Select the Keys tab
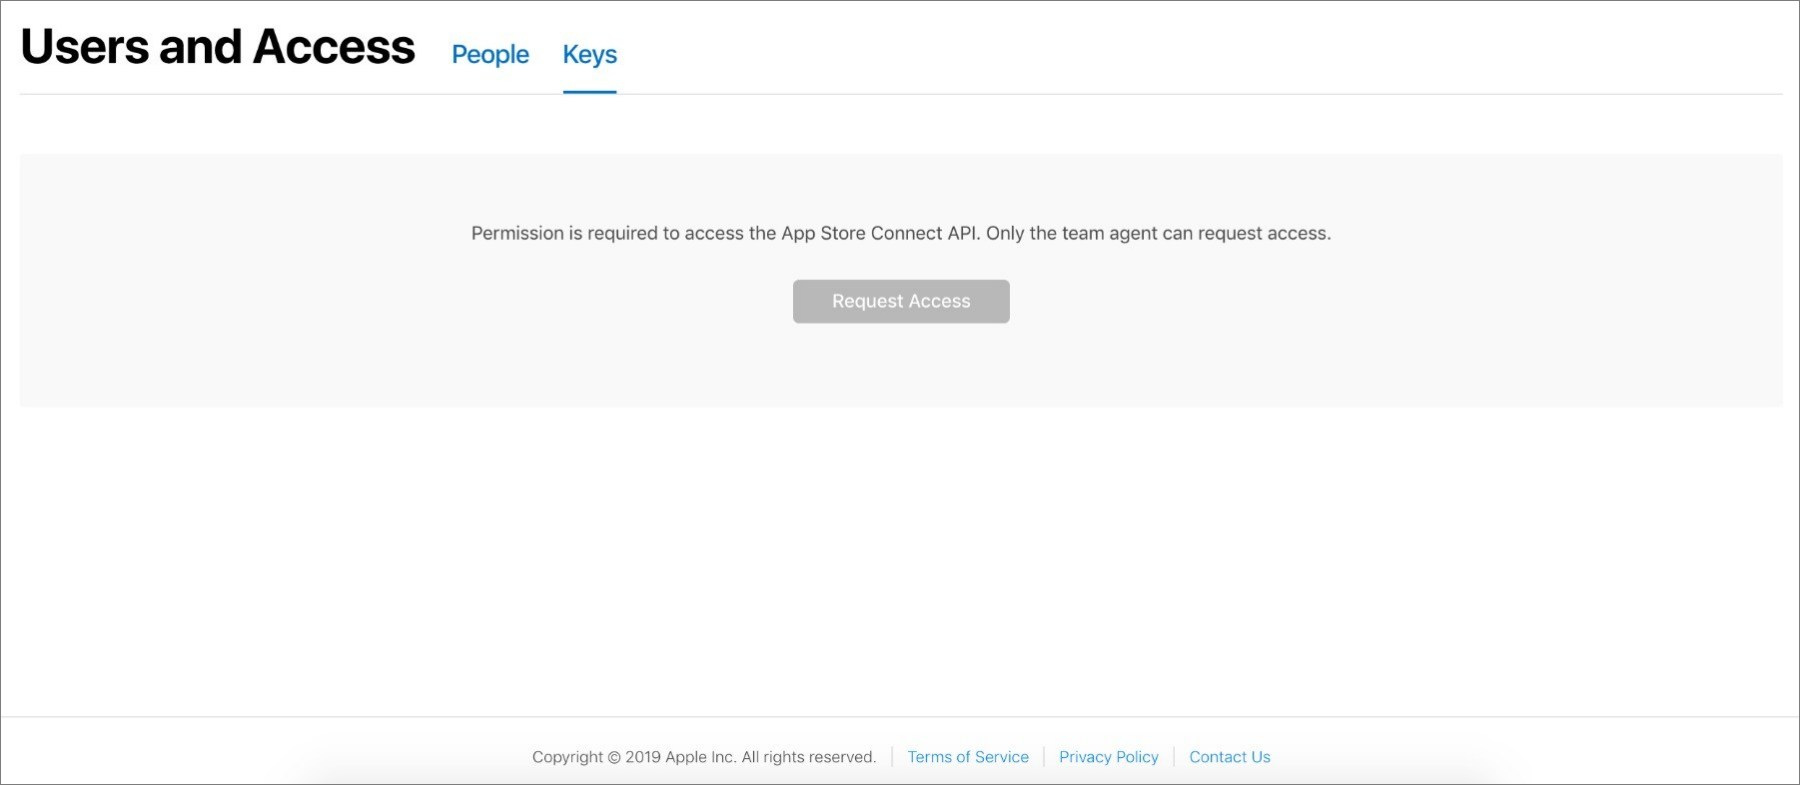The image size is (1800, 785). click(x=589, y=55)
